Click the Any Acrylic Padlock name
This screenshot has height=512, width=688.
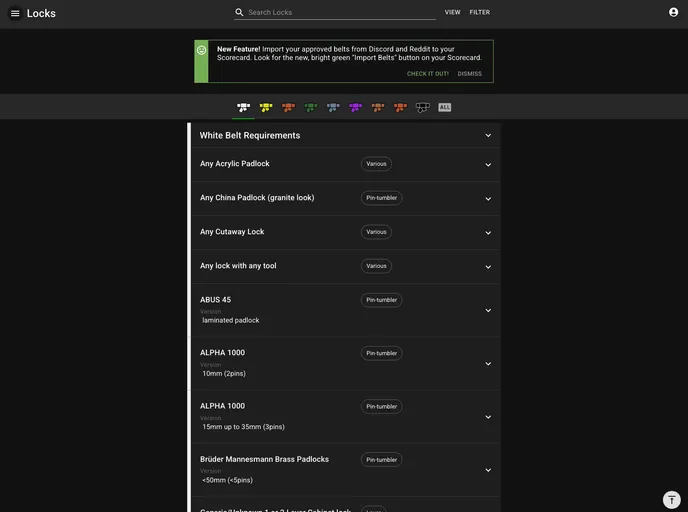point(235,164)
